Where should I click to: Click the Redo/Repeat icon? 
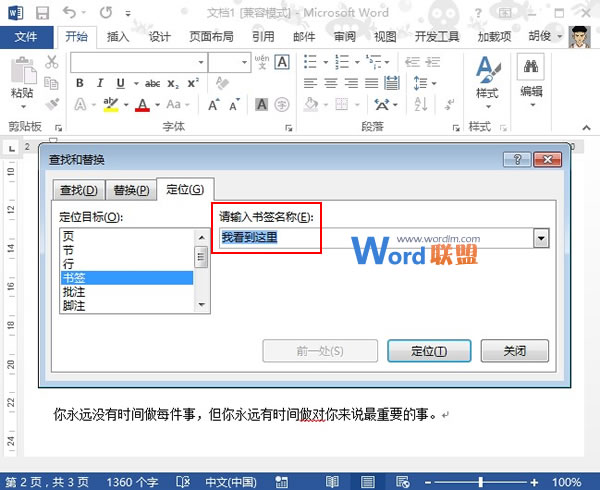pos(106,13)
